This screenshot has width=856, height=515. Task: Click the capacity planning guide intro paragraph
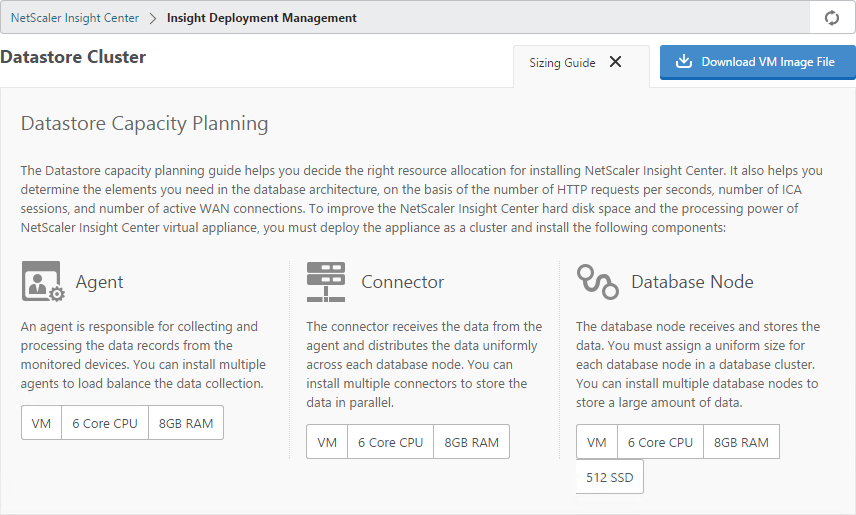[x=421, y=199]
